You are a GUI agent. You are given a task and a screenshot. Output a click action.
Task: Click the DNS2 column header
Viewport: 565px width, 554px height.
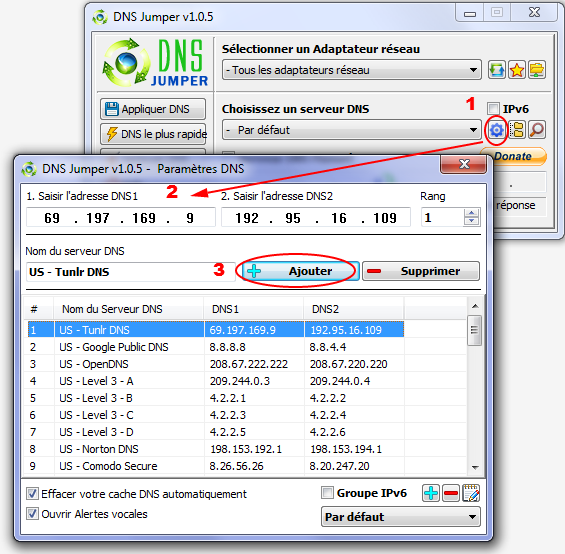(x=354, y=309)
